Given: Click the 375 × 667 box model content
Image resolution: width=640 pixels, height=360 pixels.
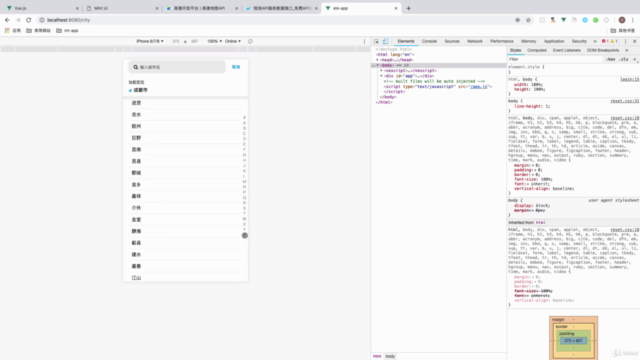Looking at the screenshot, I should point(573,340).
